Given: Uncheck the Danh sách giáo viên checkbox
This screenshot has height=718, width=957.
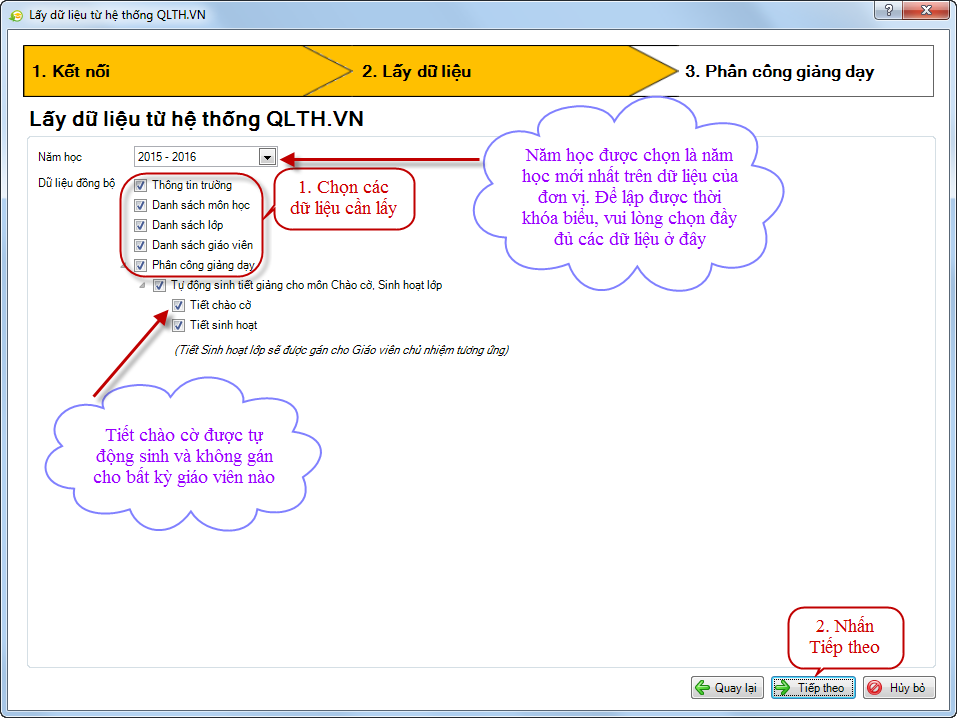Looking at the screenshot, I should pos(140,245).
